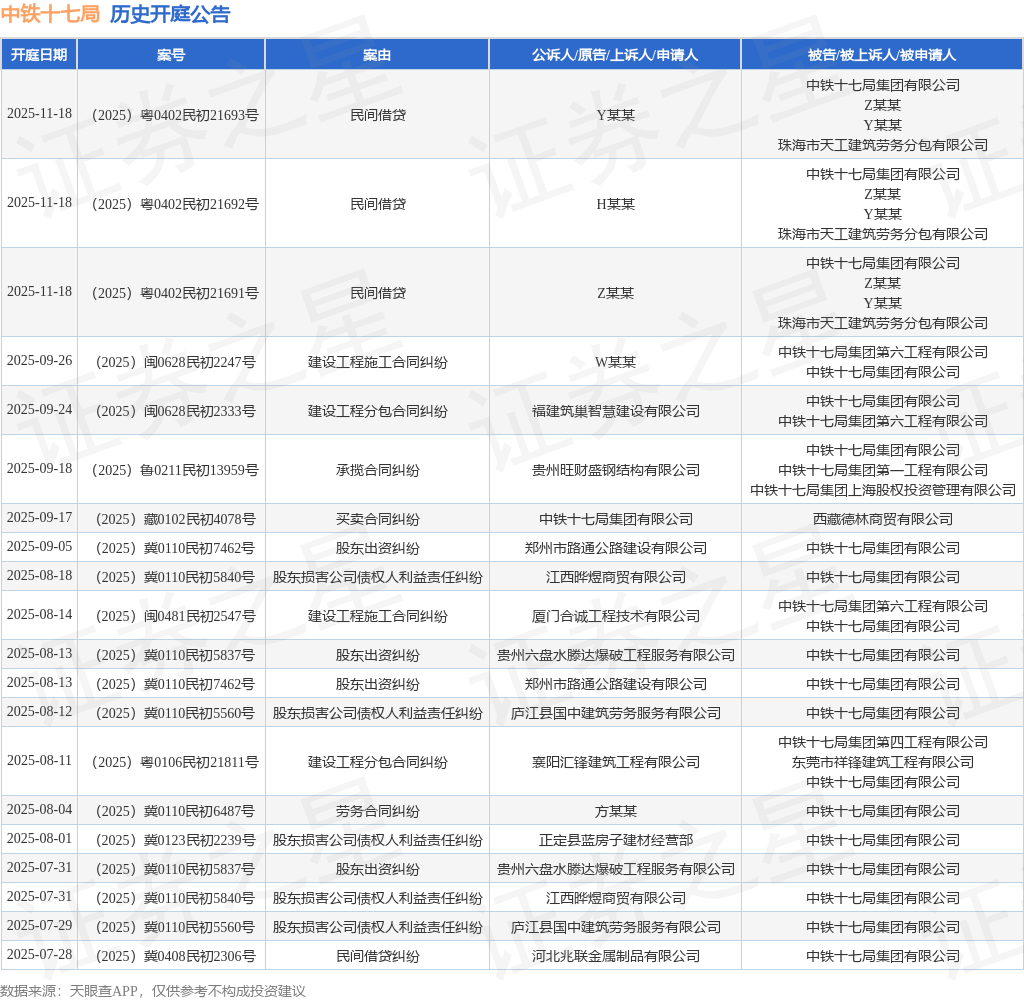Click the 历史开庭公告 title text
The width and height of the screenshot is (1024, 1000).
click(170, 14)
